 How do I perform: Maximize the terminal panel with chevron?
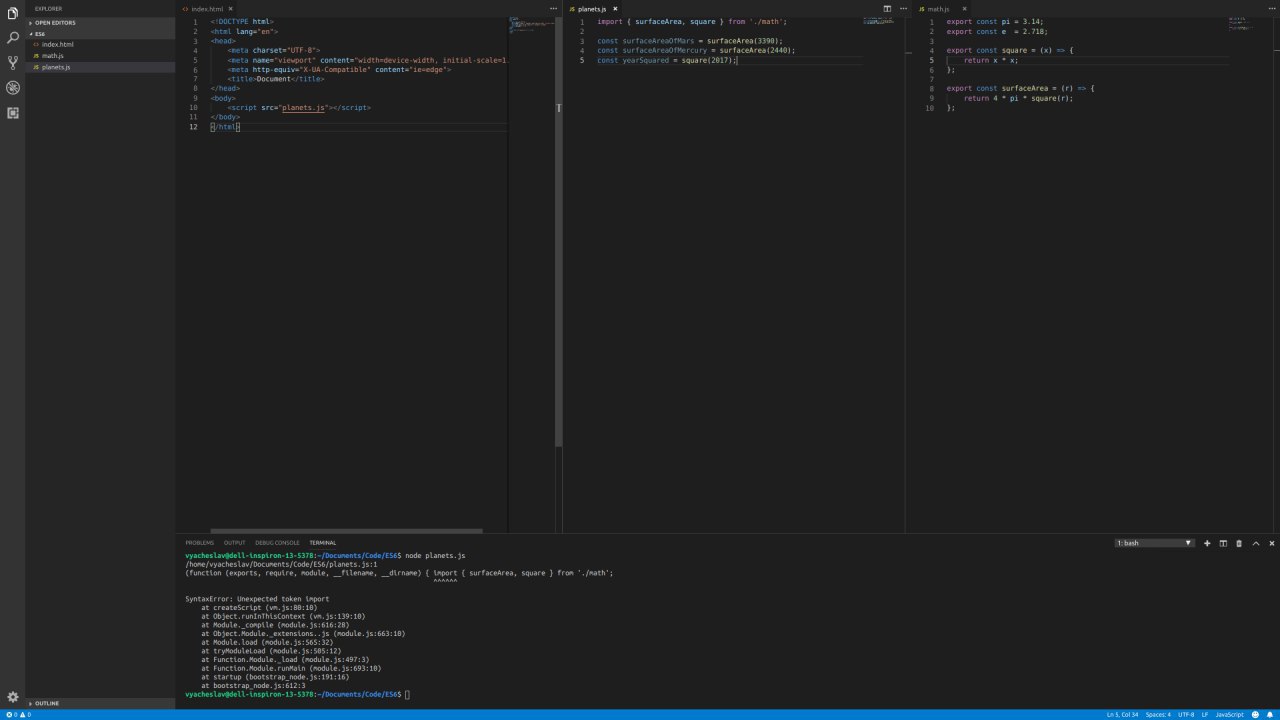click(1256, 543)
